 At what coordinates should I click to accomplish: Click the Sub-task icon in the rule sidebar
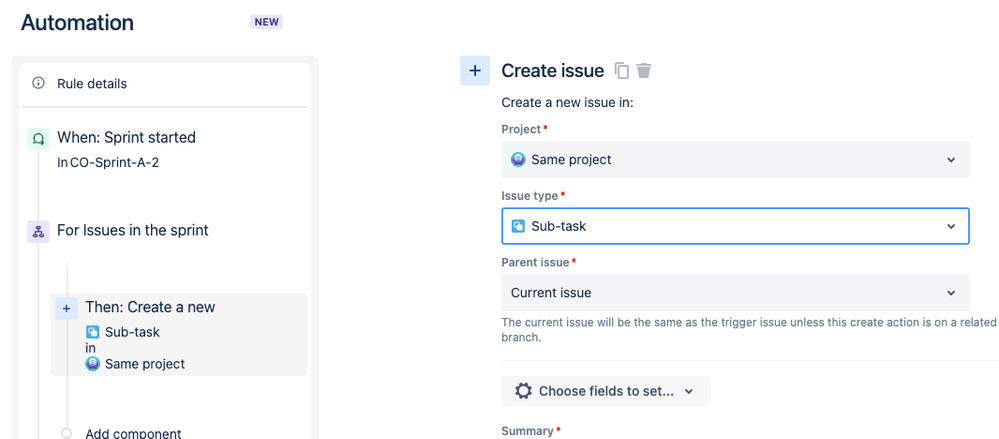point(92,332)
